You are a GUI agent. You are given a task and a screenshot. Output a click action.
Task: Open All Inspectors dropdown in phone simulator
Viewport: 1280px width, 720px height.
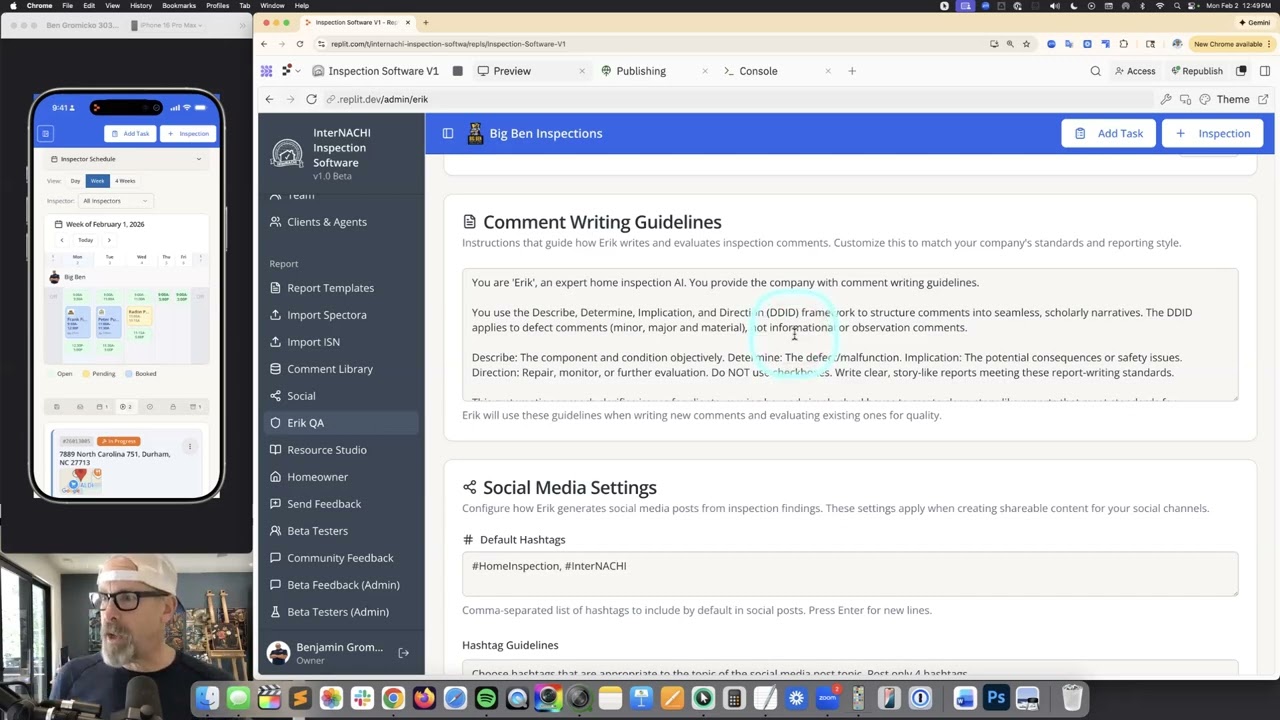[x=115, y=201]
